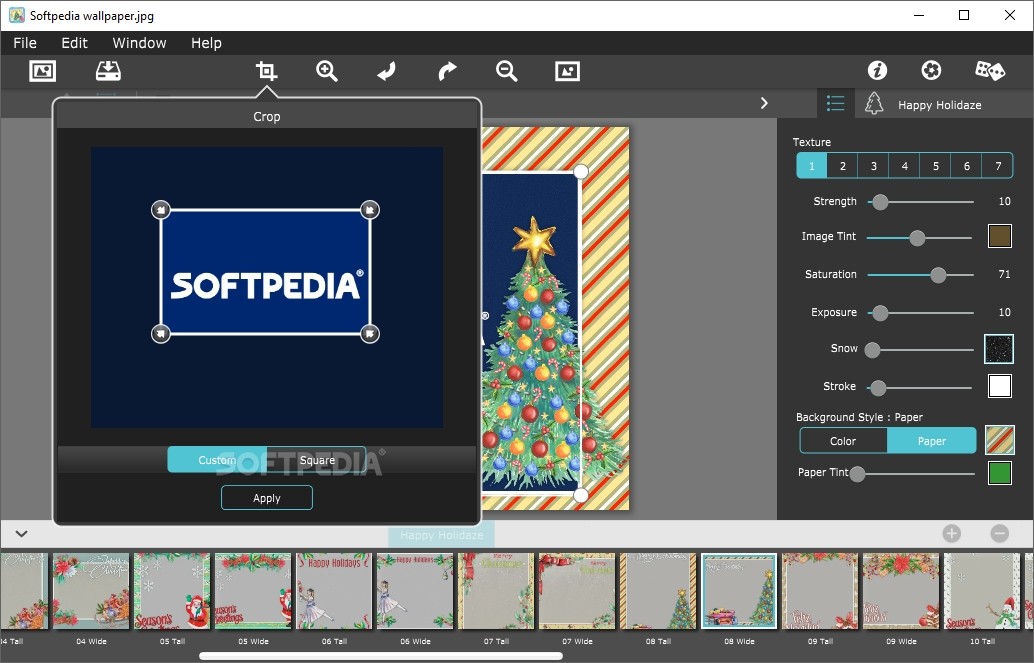The height and width of the screenshot is (663, 1034).
Task: Click bottom-right crop corner handle
Action: pos(370,334)
